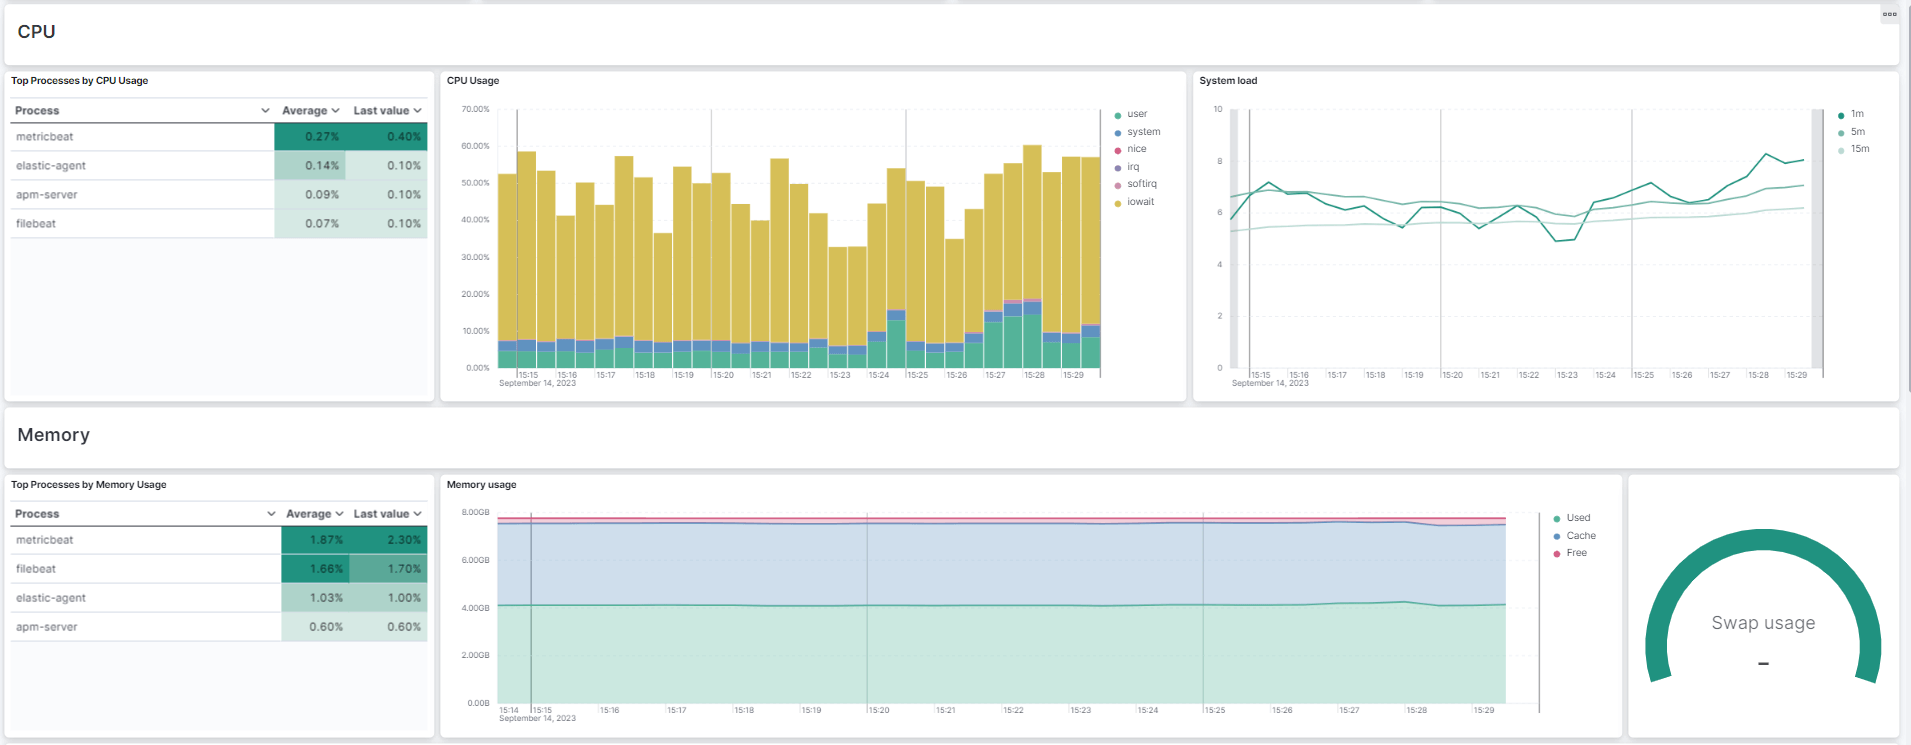Click Top Processes by Memory Usage title

(89, 485)
